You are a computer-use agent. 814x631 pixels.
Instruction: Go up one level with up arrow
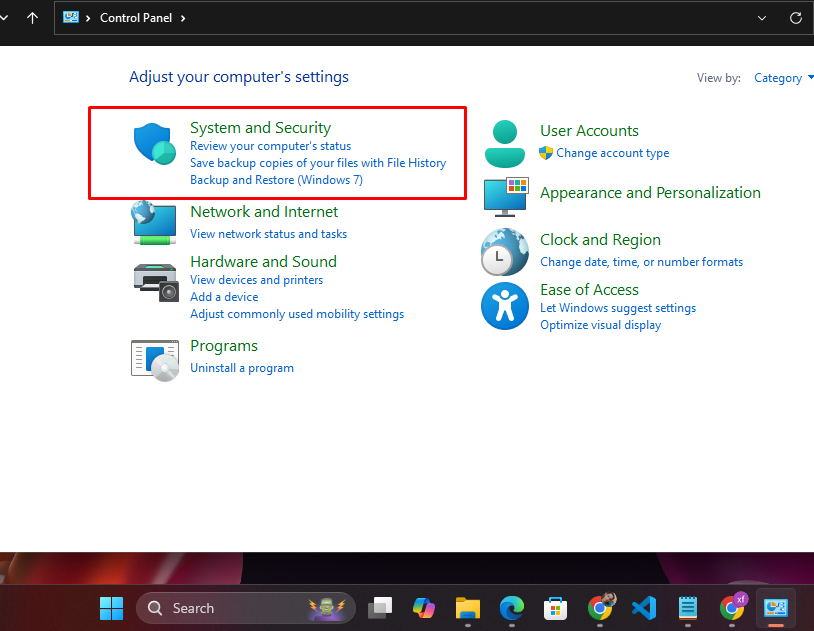point(33,18)
